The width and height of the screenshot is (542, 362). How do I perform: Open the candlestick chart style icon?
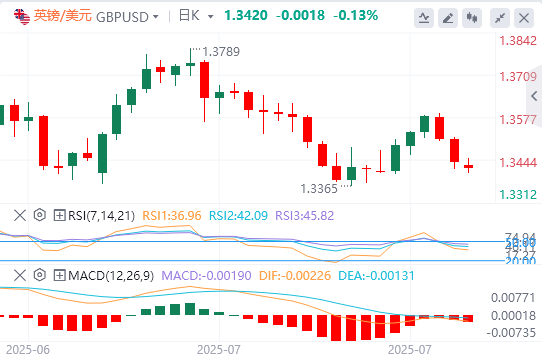pos(472,18)
